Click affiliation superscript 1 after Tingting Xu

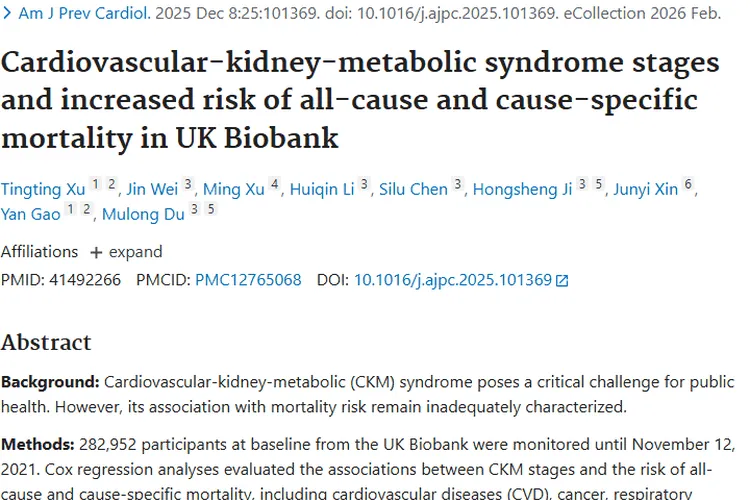[96, 184]
